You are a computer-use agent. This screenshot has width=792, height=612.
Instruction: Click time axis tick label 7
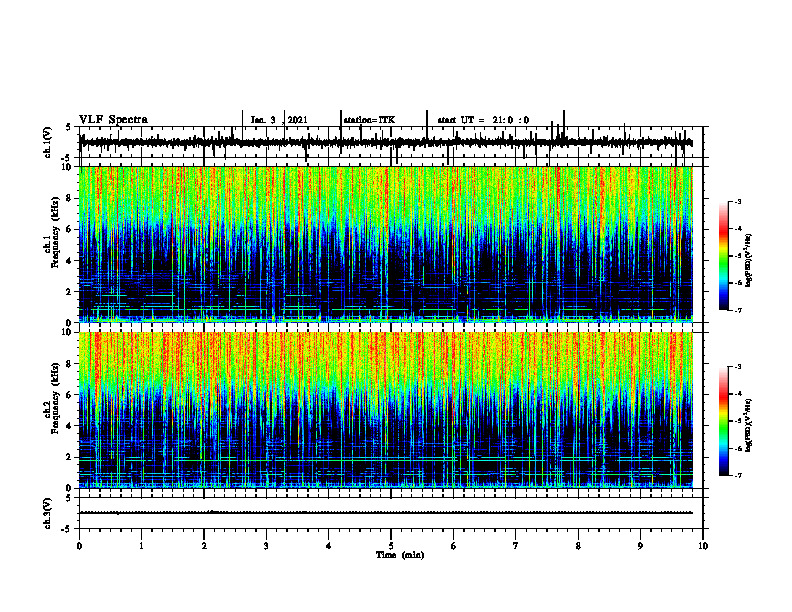(516, 546)
